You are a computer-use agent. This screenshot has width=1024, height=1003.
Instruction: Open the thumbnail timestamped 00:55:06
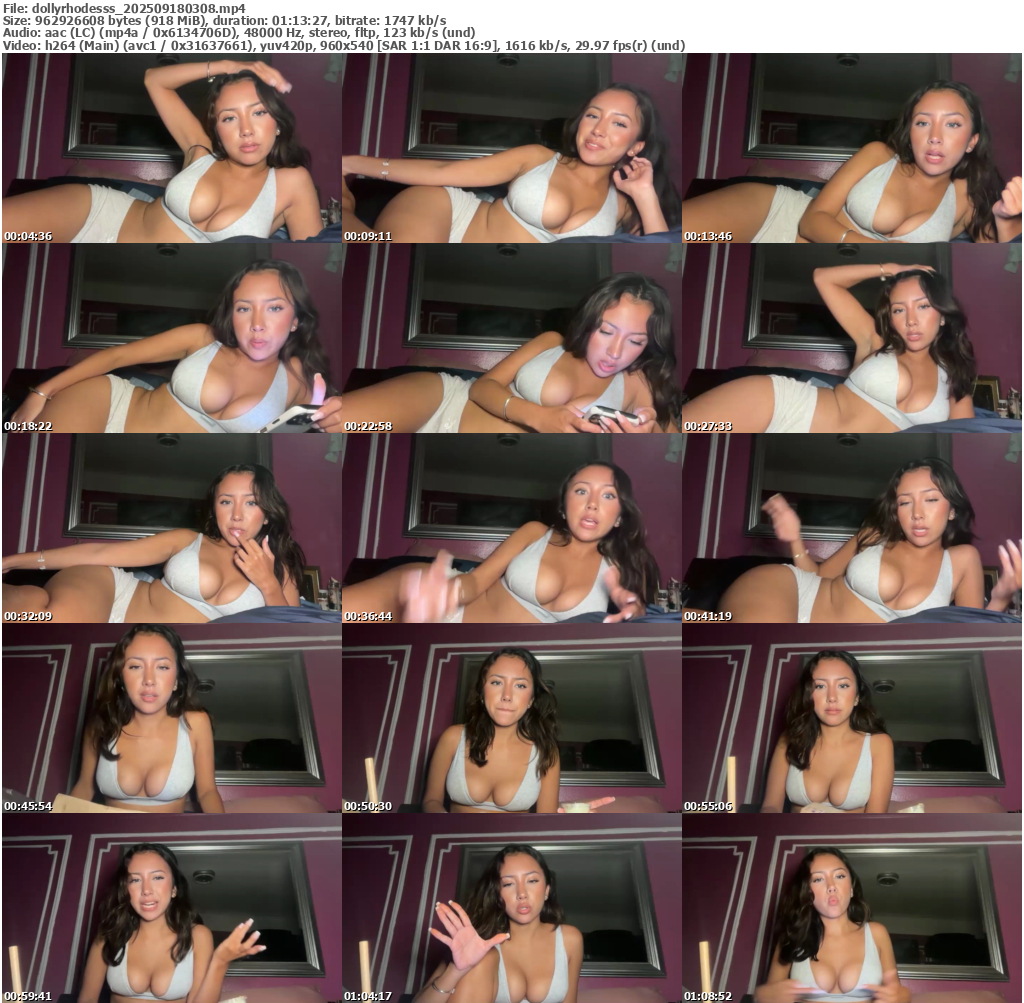(x=851, y=718)
